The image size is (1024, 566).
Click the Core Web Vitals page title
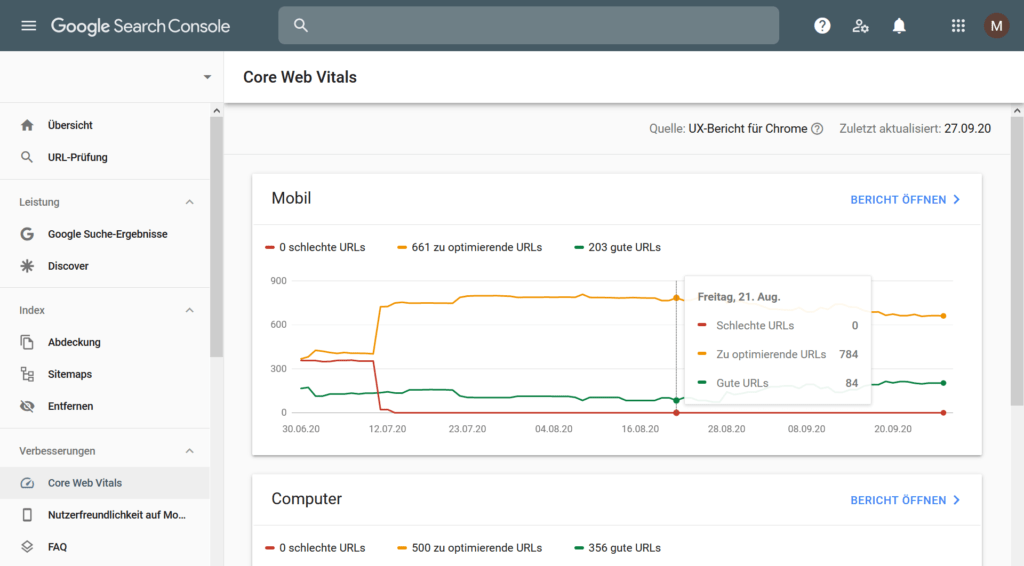[x=300, y=77]
